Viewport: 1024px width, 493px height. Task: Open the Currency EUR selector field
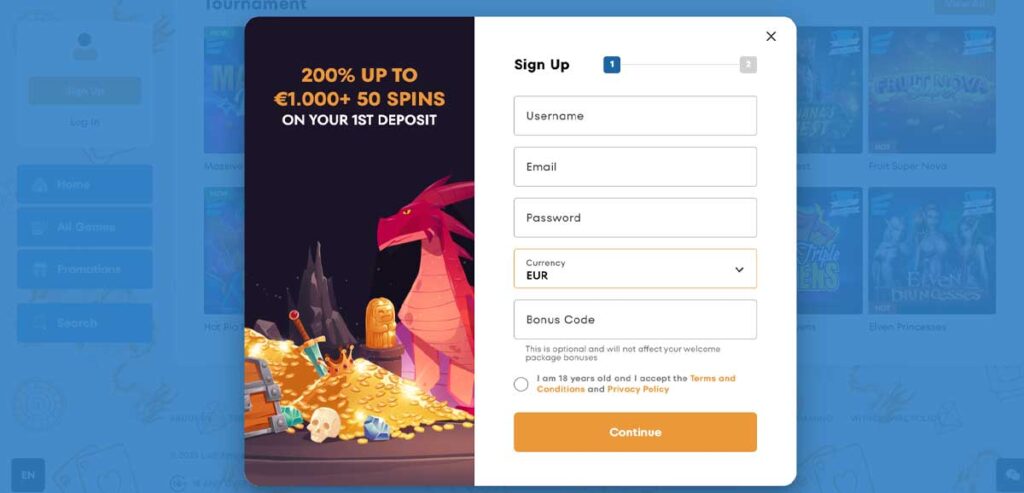click(x=635, y=268)
